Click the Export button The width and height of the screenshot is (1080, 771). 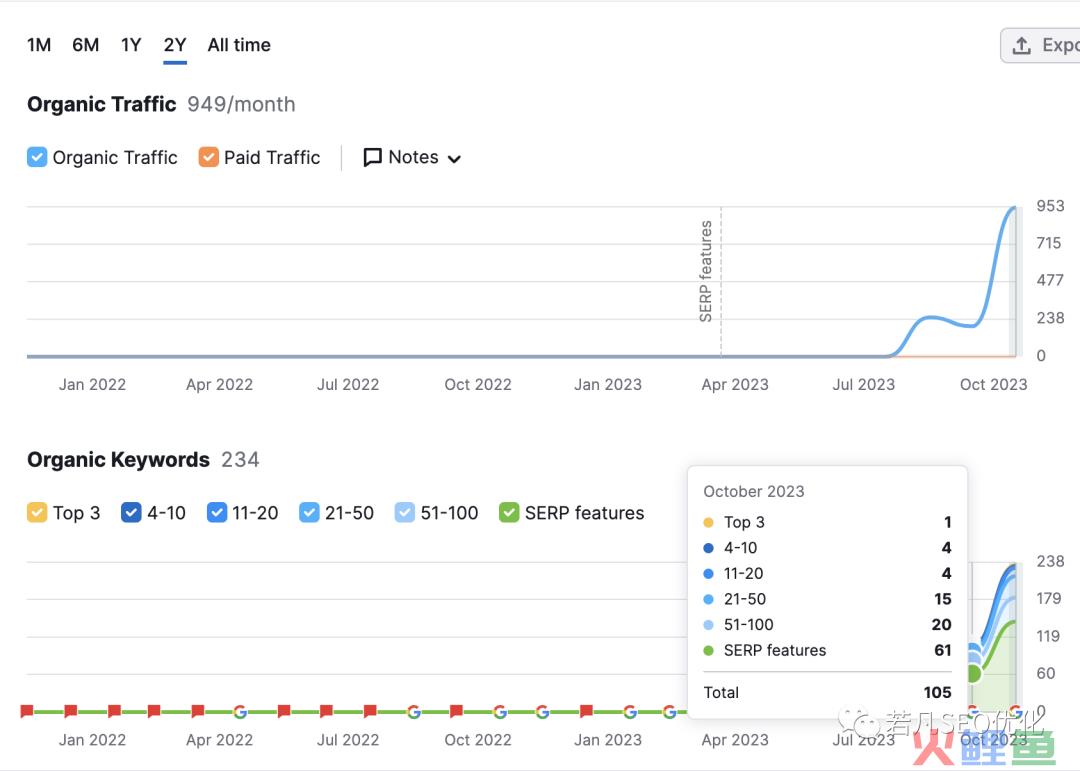click(1041, 45)
